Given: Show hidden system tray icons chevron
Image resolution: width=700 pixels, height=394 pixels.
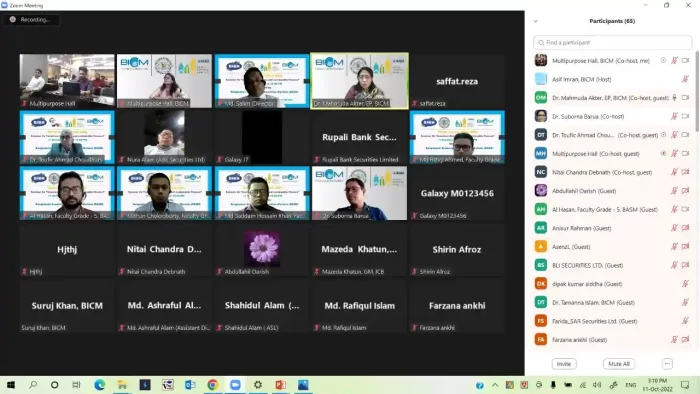Looking at the screenshot, I should [495, 385].
